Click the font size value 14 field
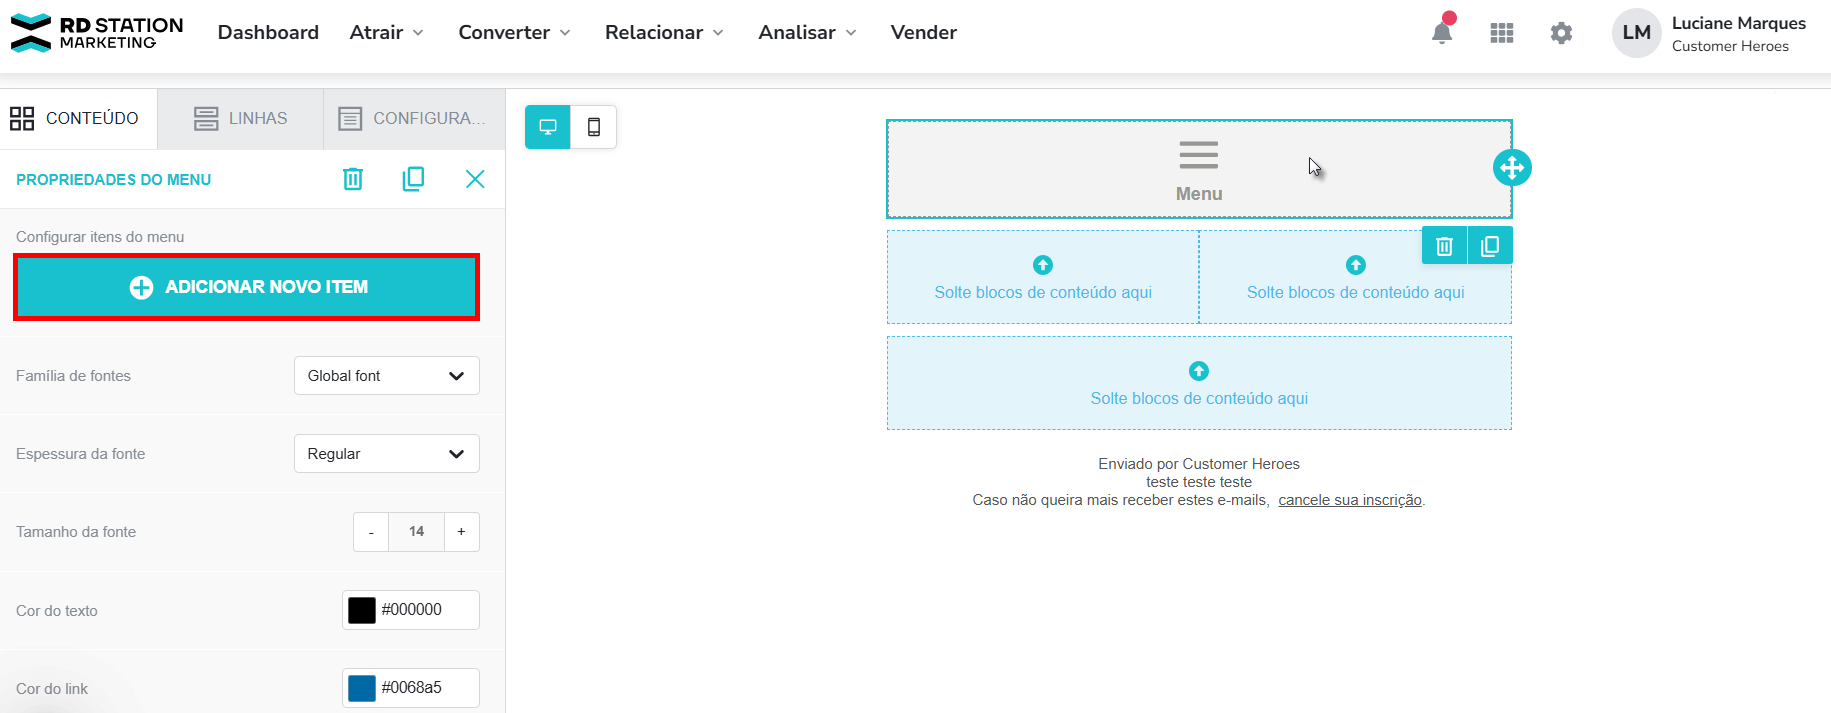The height and width of the screenshot is (713, 1831). click(416, 532)
